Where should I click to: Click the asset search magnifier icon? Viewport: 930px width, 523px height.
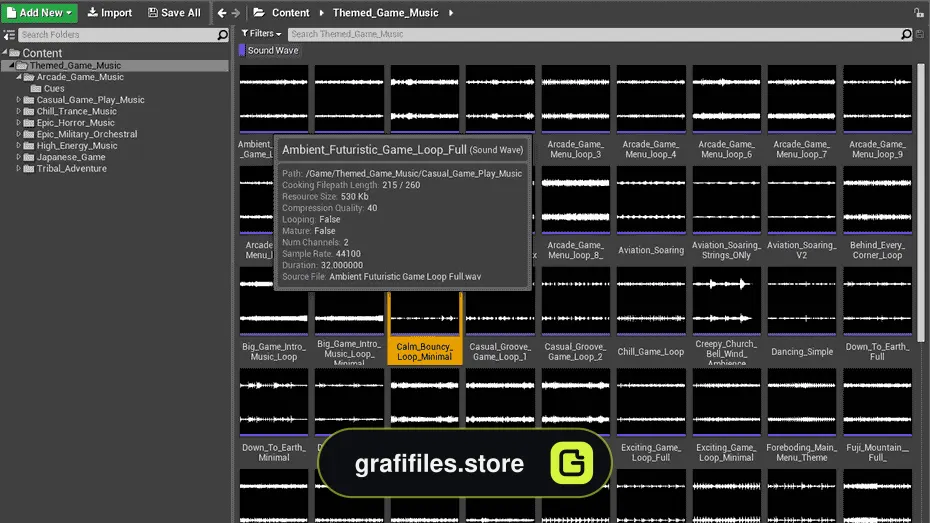point(906,34)
